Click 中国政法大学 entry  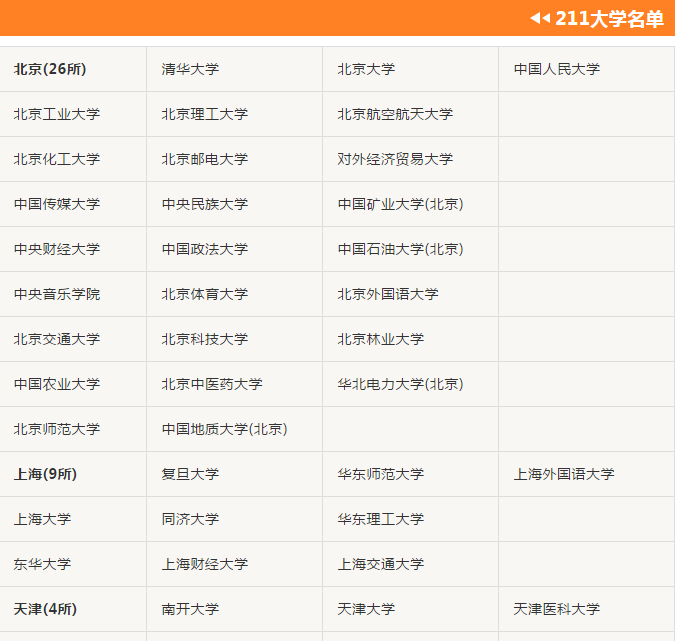point(205,249)
